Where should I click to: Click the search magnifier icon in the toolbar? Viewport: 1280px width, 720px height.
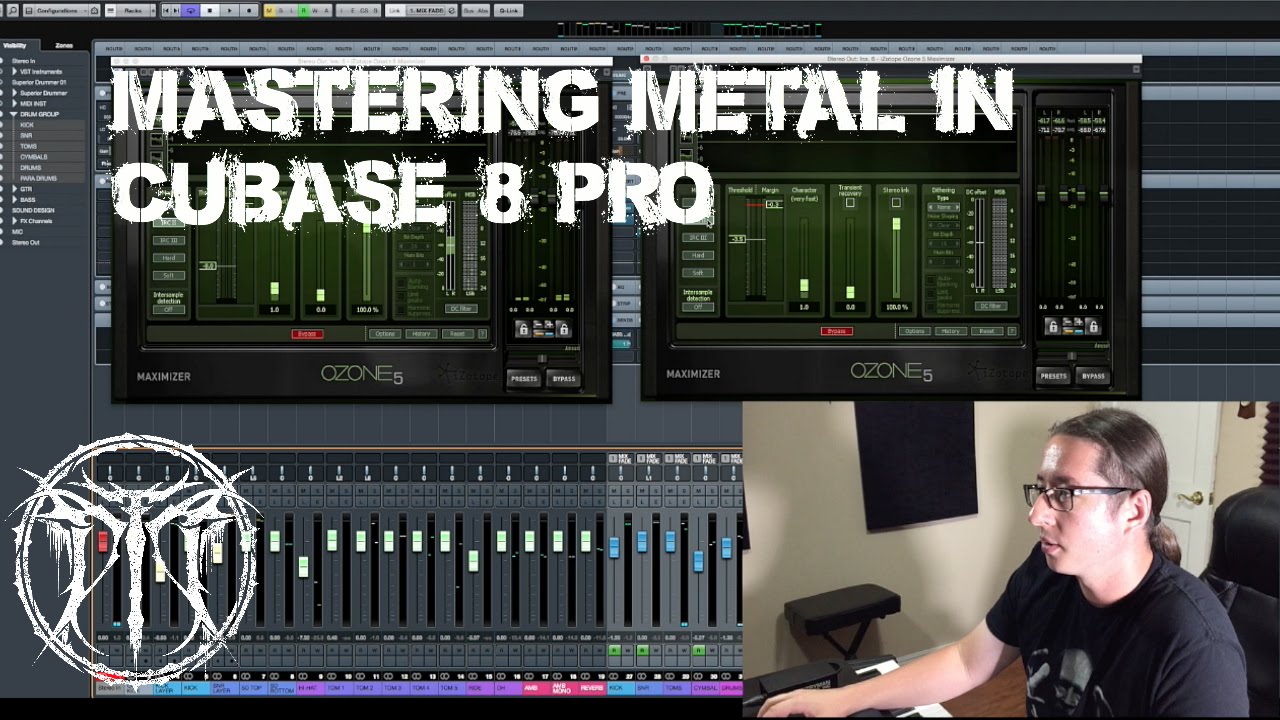point(12,10)
